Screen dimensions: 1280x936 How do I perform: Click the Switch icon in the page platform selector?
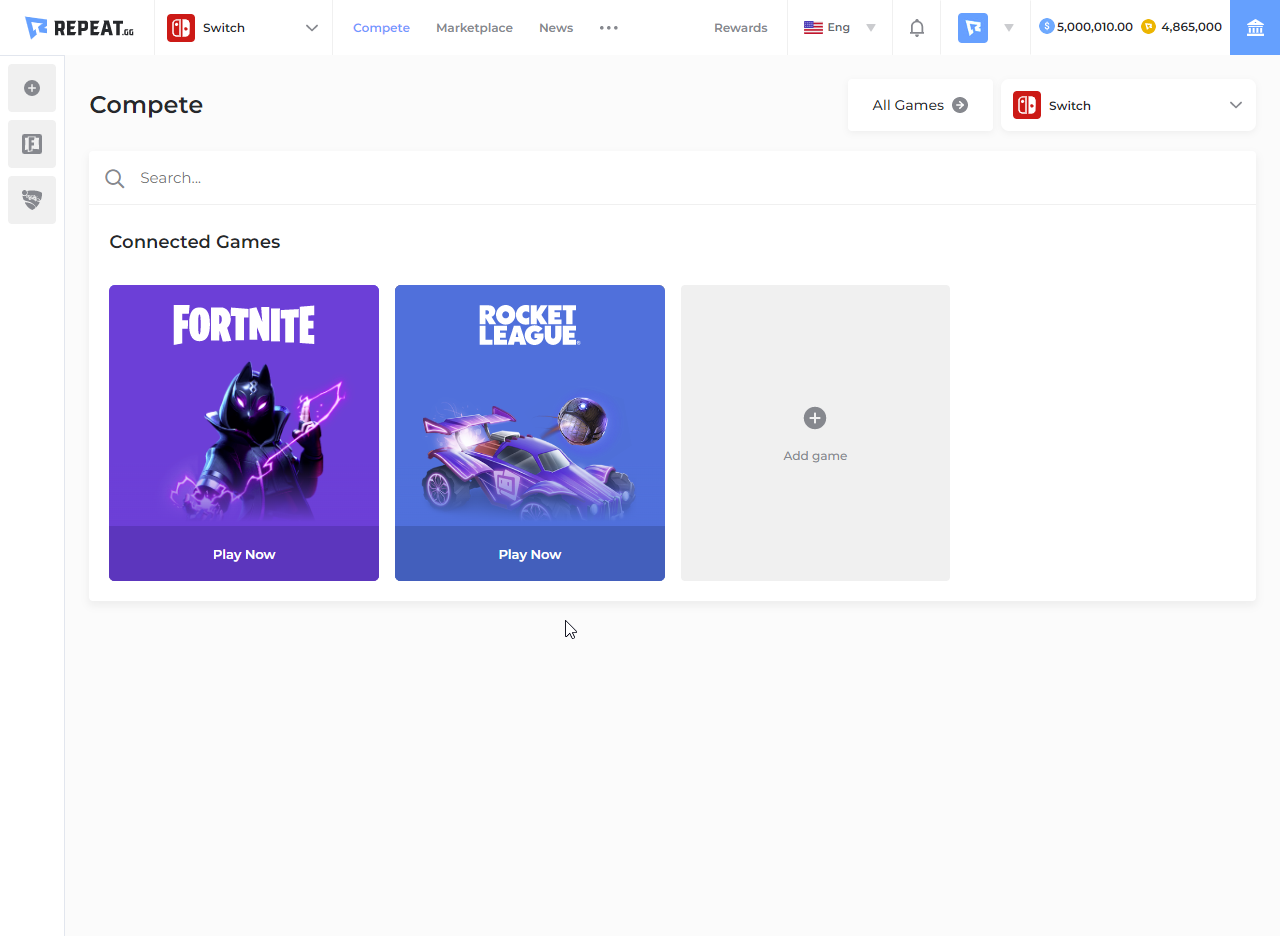[1027, 105]
